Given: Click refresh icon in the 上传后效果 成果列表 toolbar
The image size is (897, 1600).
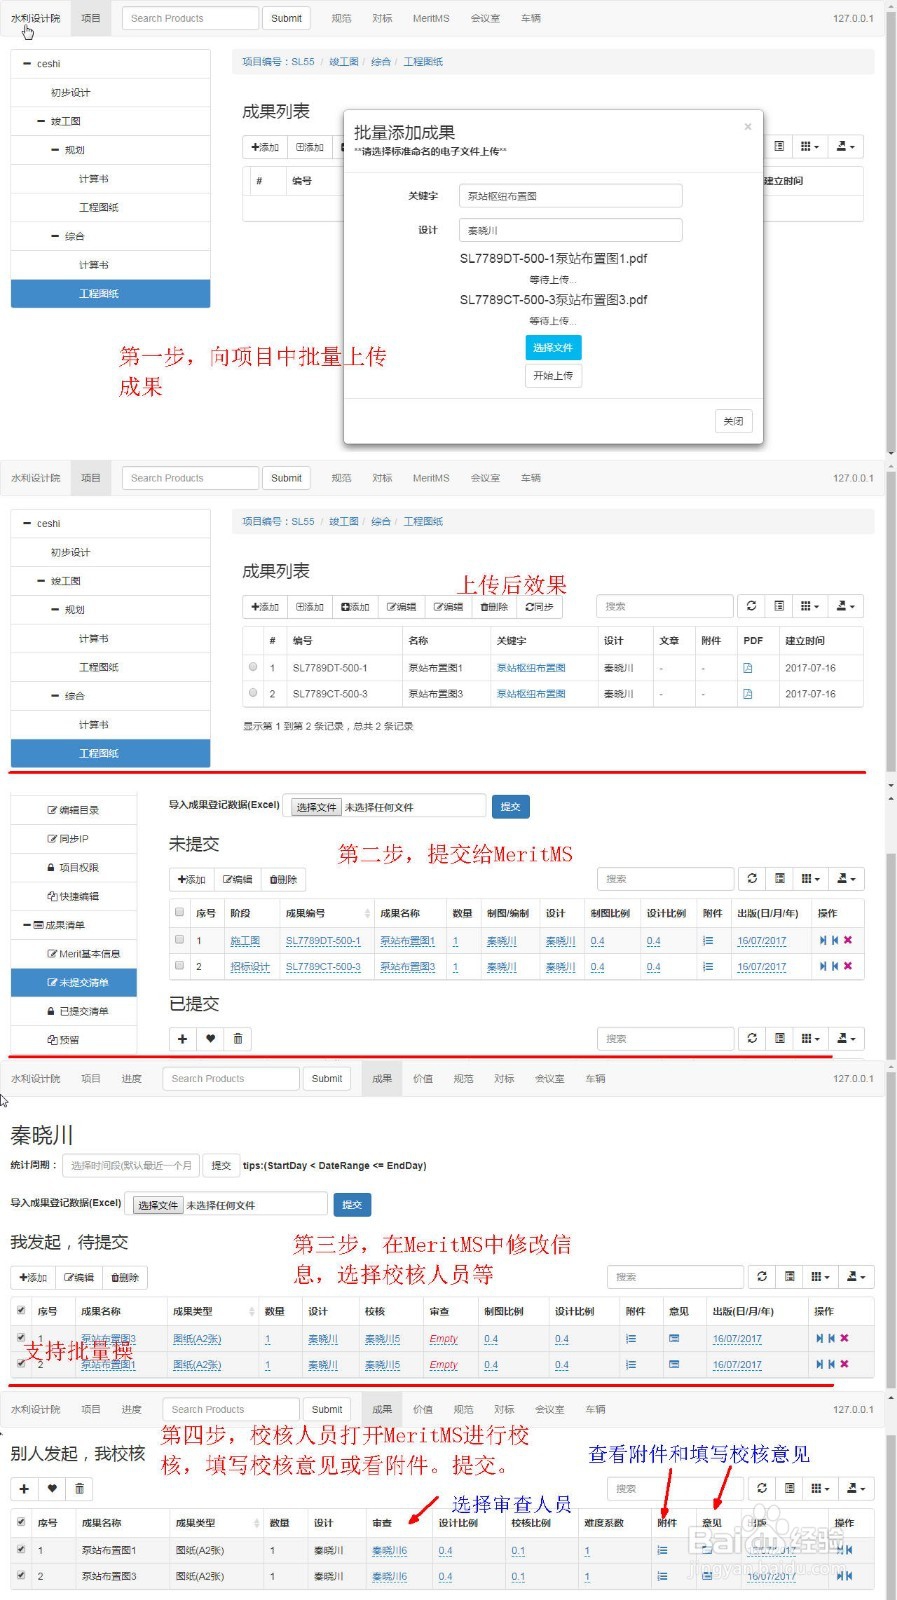Looking at the screenshot, I should coord(751,606).
